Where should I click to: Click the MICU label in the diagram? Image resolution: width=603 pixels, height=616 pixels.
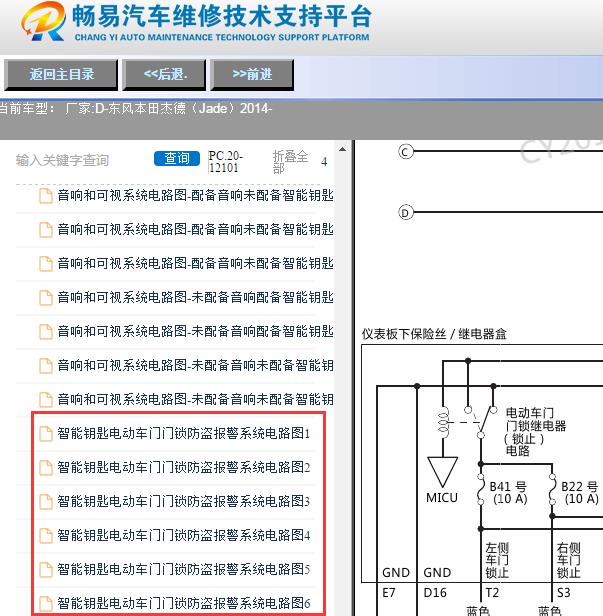pyautogui.click(x=442, y=498)
